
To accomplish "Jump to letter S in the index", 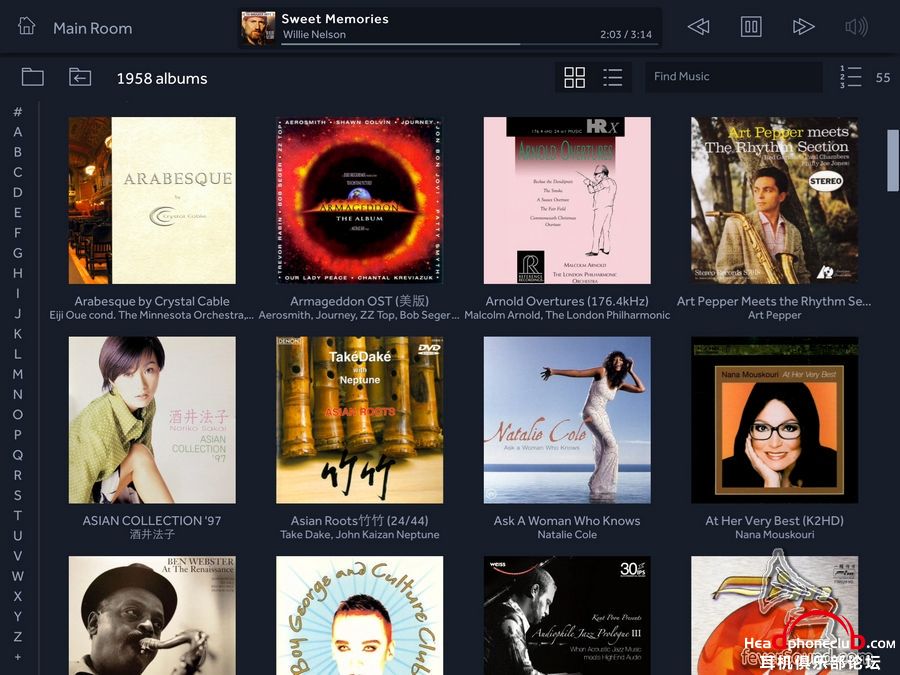I will coord(18,495).
